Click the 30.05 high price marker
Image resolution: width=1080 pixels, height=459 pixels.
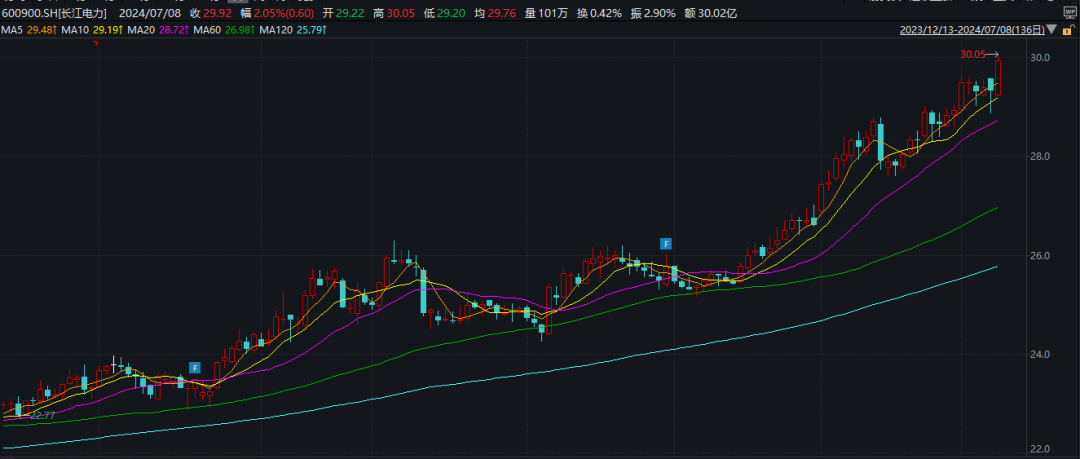click(973, 55)
